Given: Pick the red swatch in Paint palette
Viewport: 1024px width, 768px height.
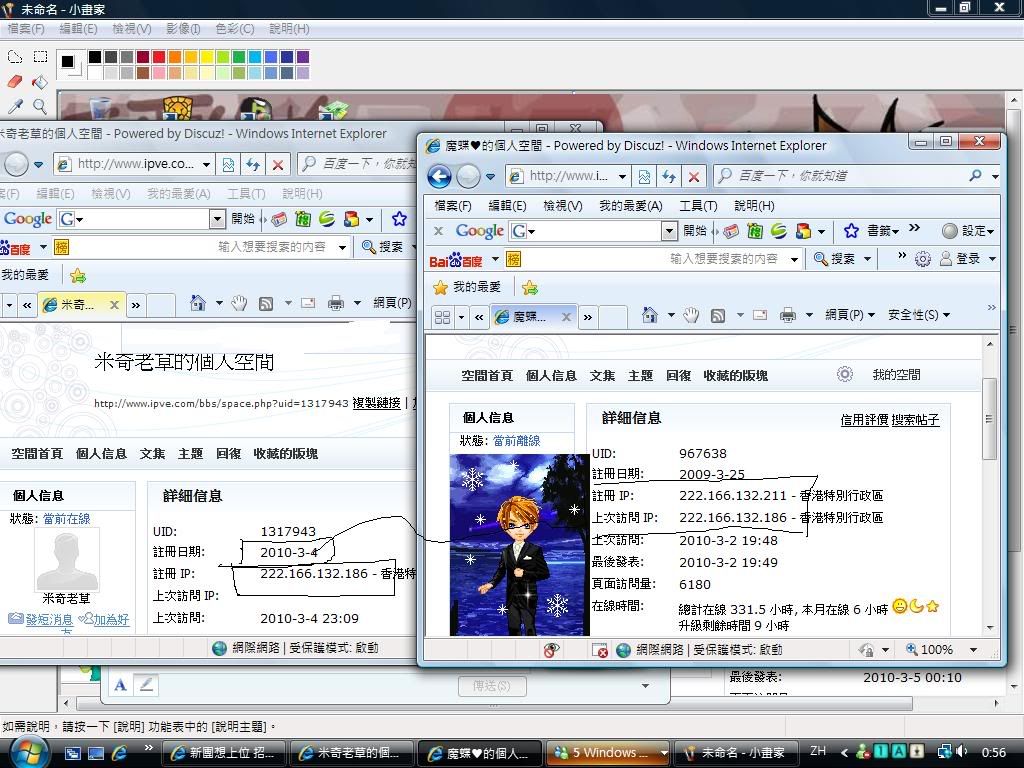Looking at the screenshot, I should [160, 58].
